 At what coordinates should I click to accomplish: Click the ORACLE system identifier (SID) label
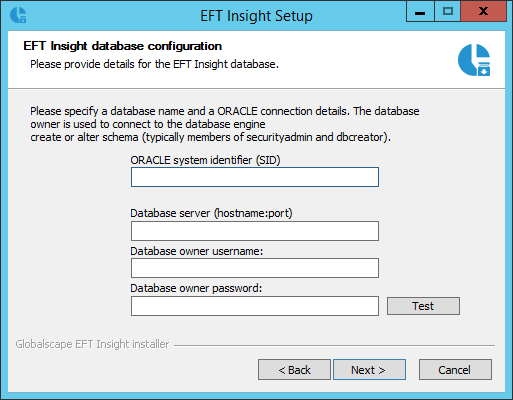[205, 160]
